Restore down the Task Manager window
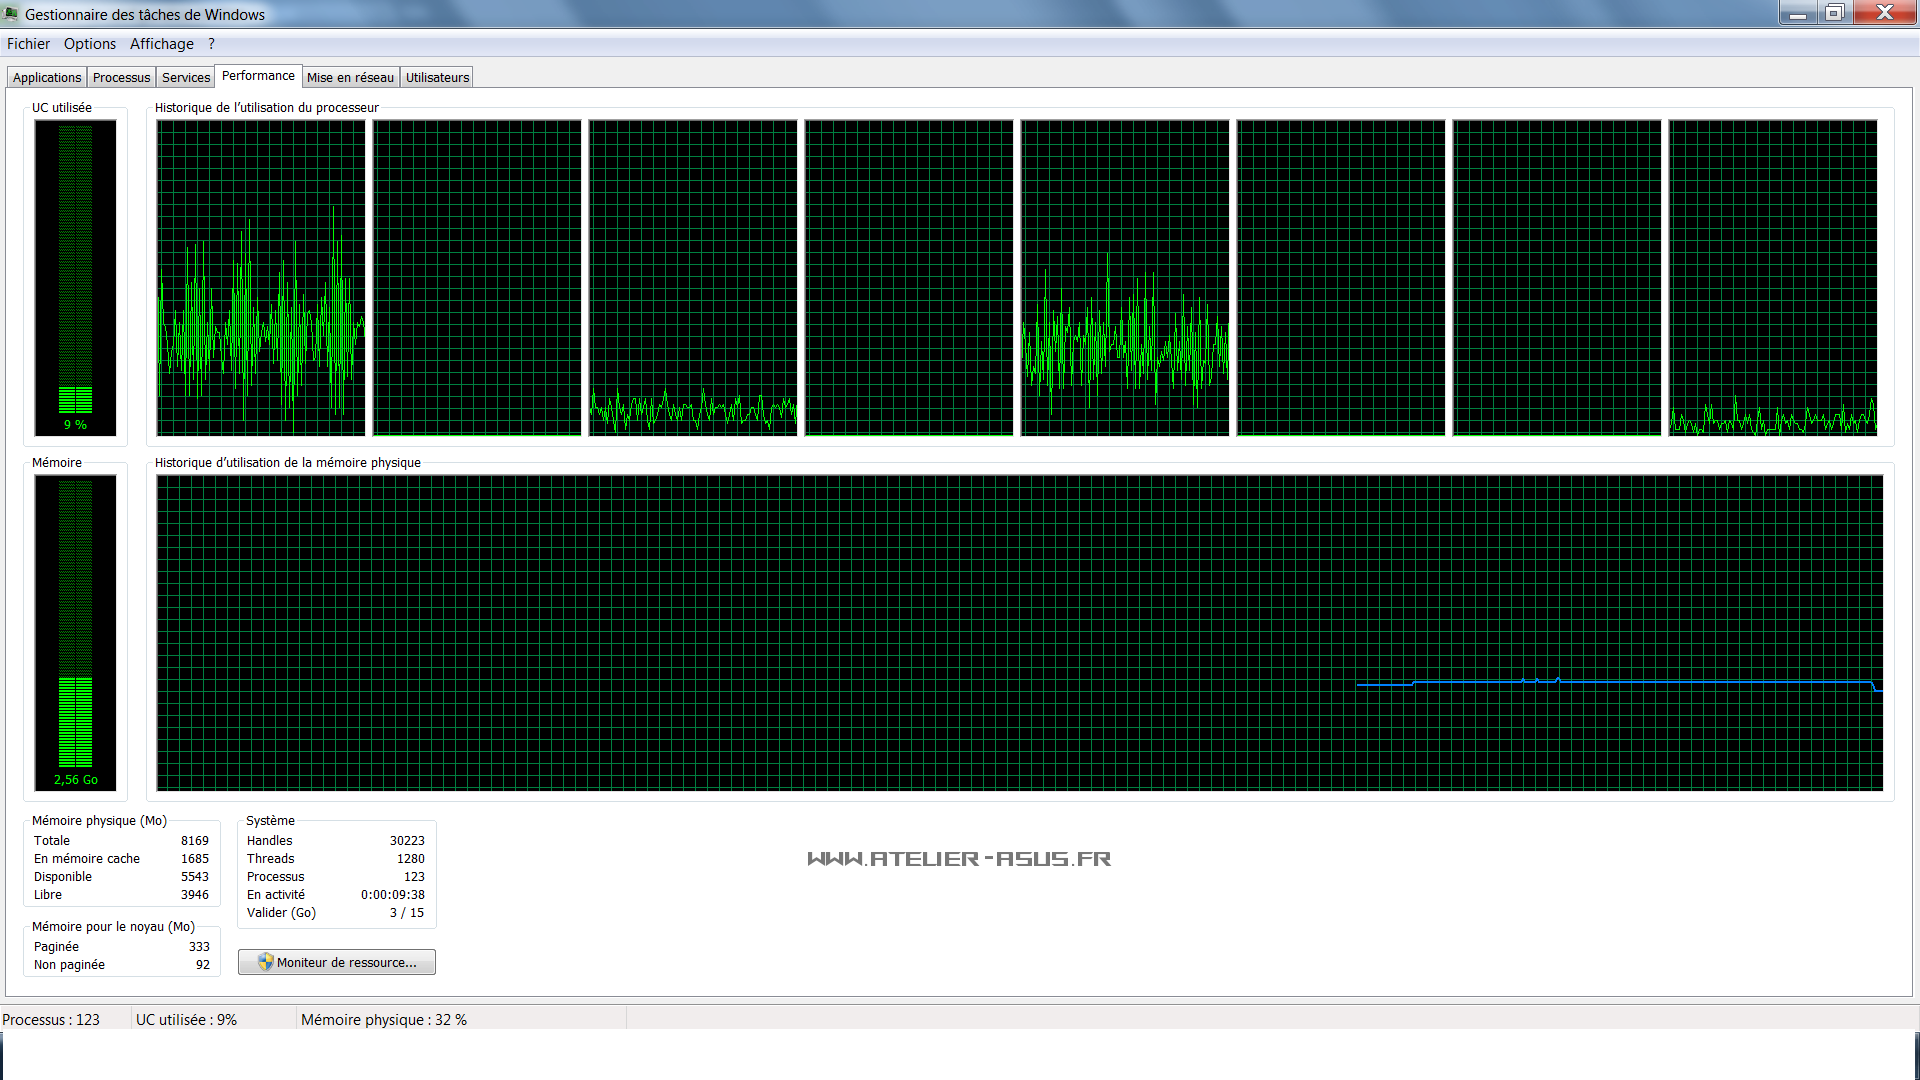The width and height of the screenshot is (1920, 1080). click(x=1834, y=13)
